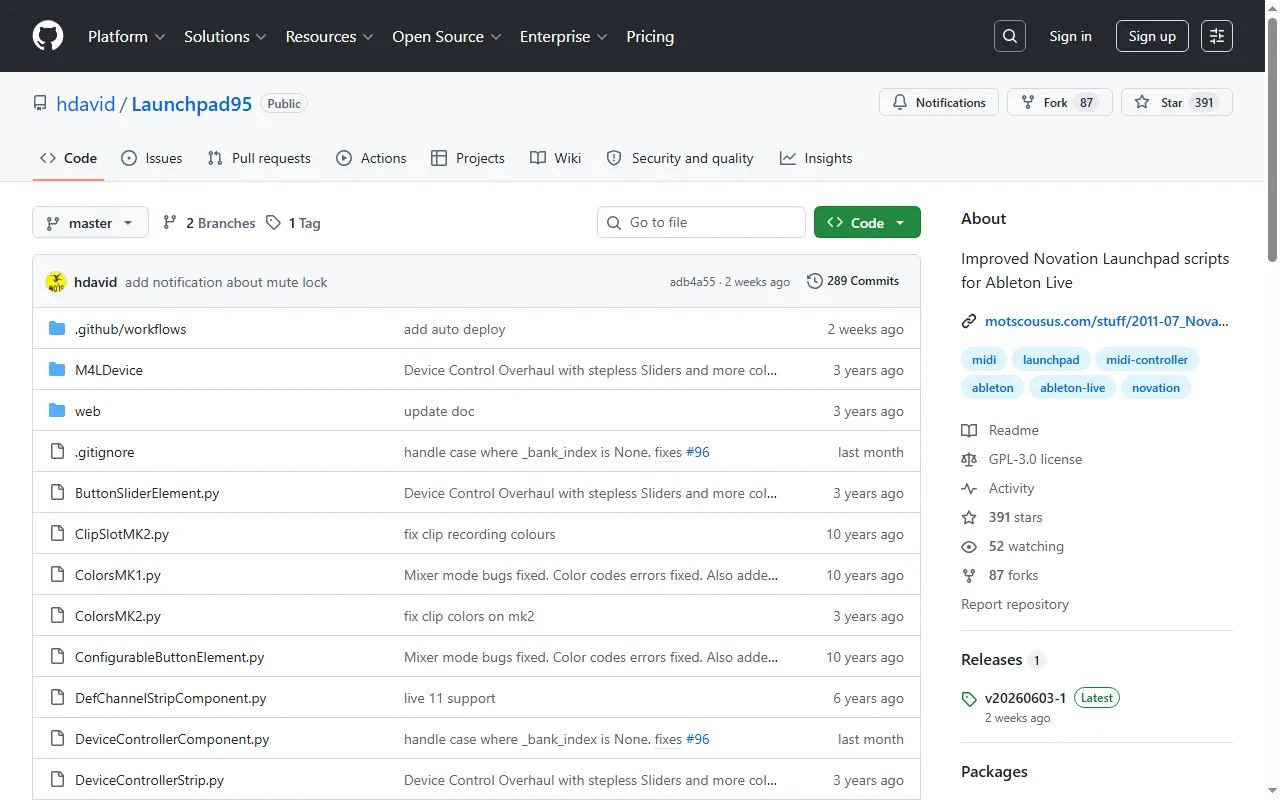This screenshot has width=1280, height=800.
Task: Click the star icon beside 391 stars
Action: tap(969, 517)
